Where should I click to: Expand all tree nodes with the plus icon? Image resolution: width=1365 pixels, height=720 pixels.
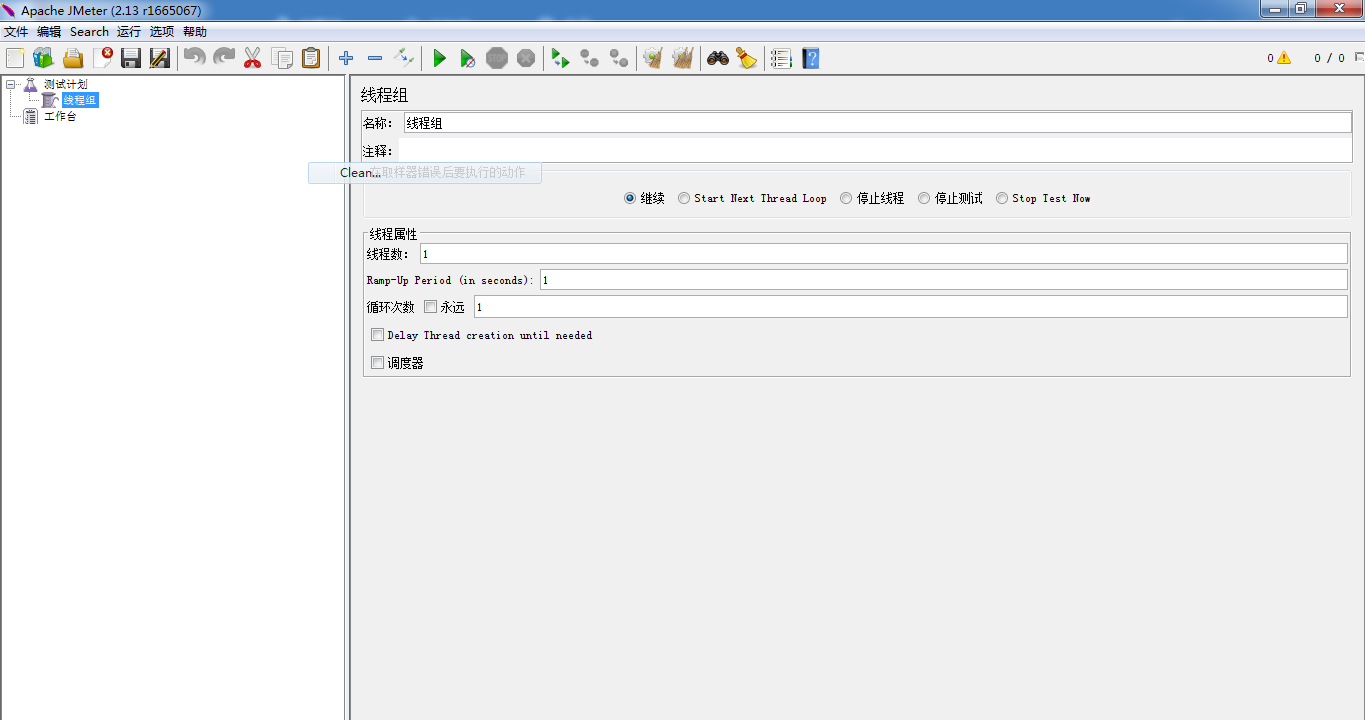coord(346,58)
